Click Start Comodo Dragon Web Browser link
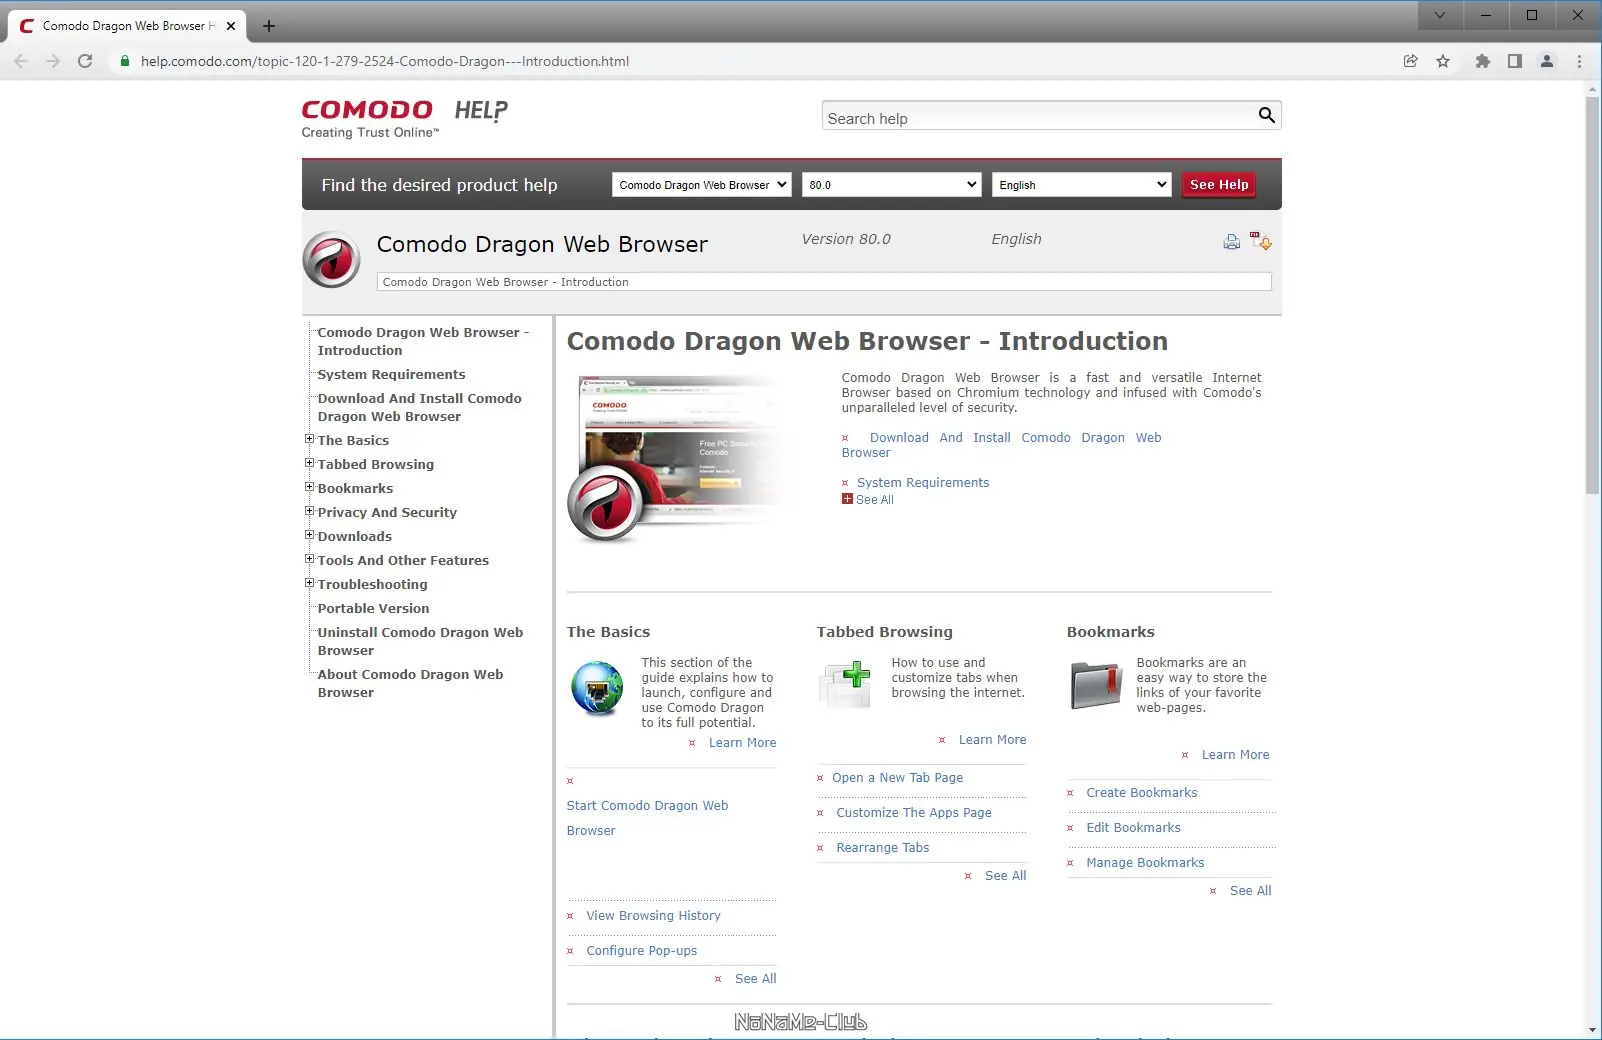 647,818
